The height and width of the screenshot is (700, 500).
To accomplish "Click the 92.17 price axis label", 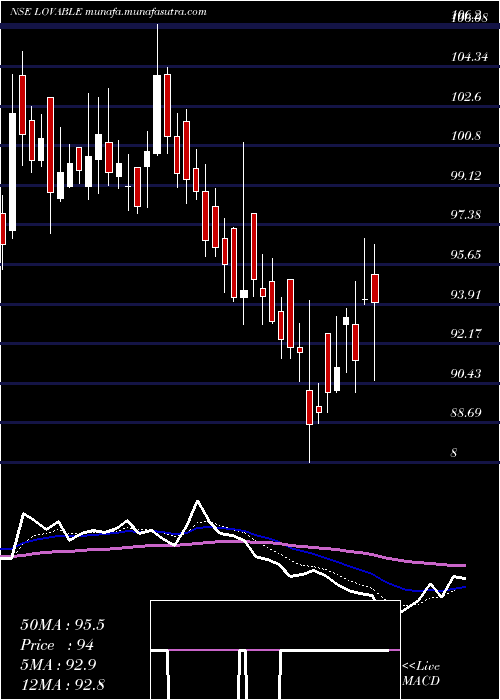I will point(466,333).
